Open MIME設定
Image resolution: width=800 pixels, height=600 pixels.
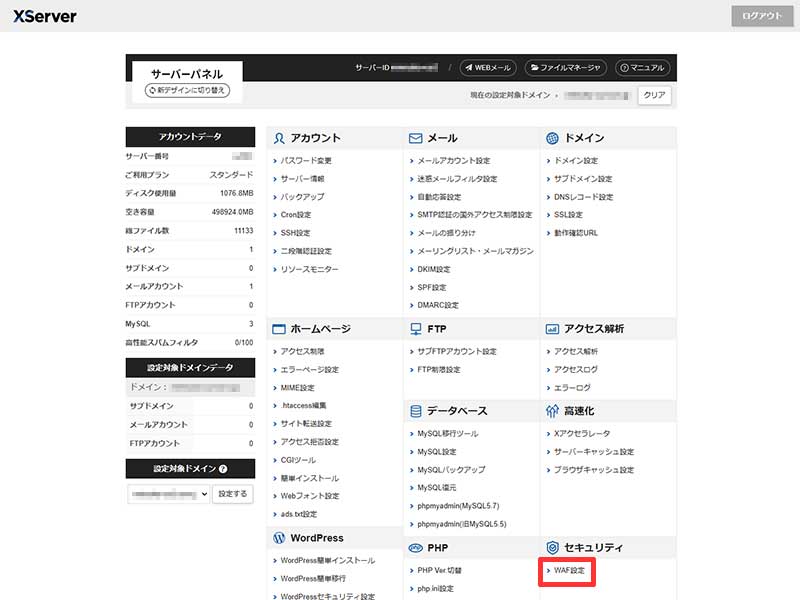[297, 388]
